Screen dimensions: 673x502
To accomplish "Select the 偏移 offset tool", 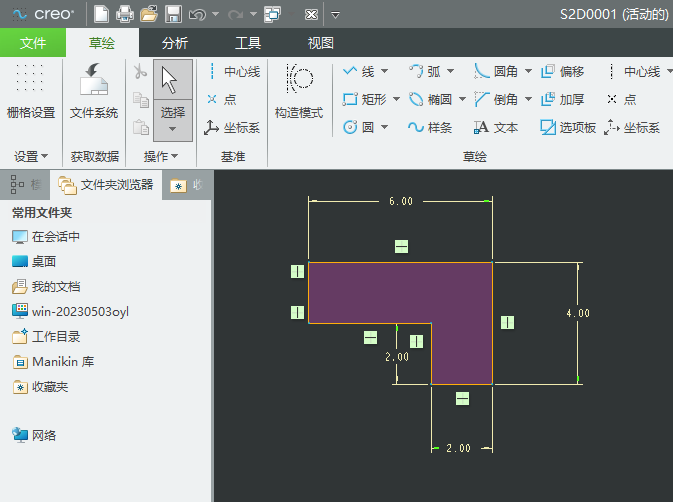I will [x=563, y=71].
